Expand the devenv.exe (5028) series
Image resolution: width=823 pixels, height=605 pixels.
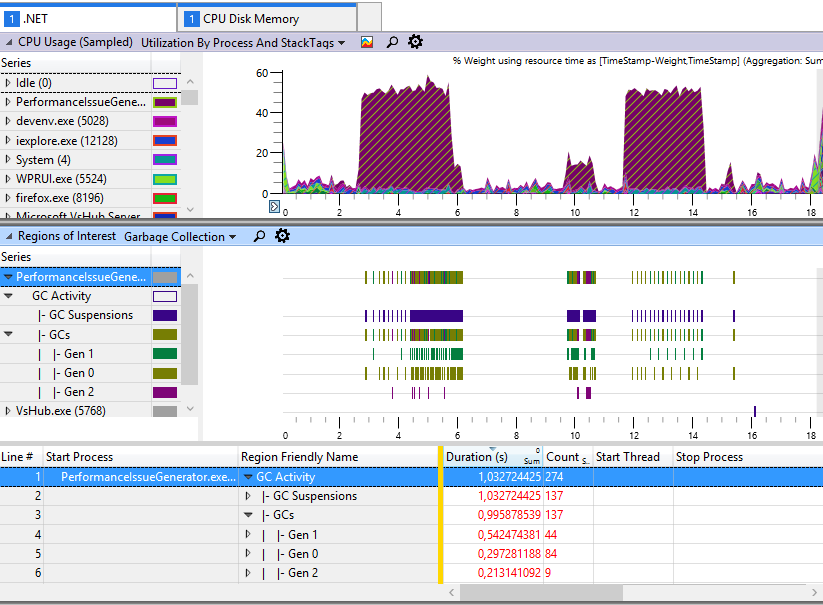[x=8, y=121]
